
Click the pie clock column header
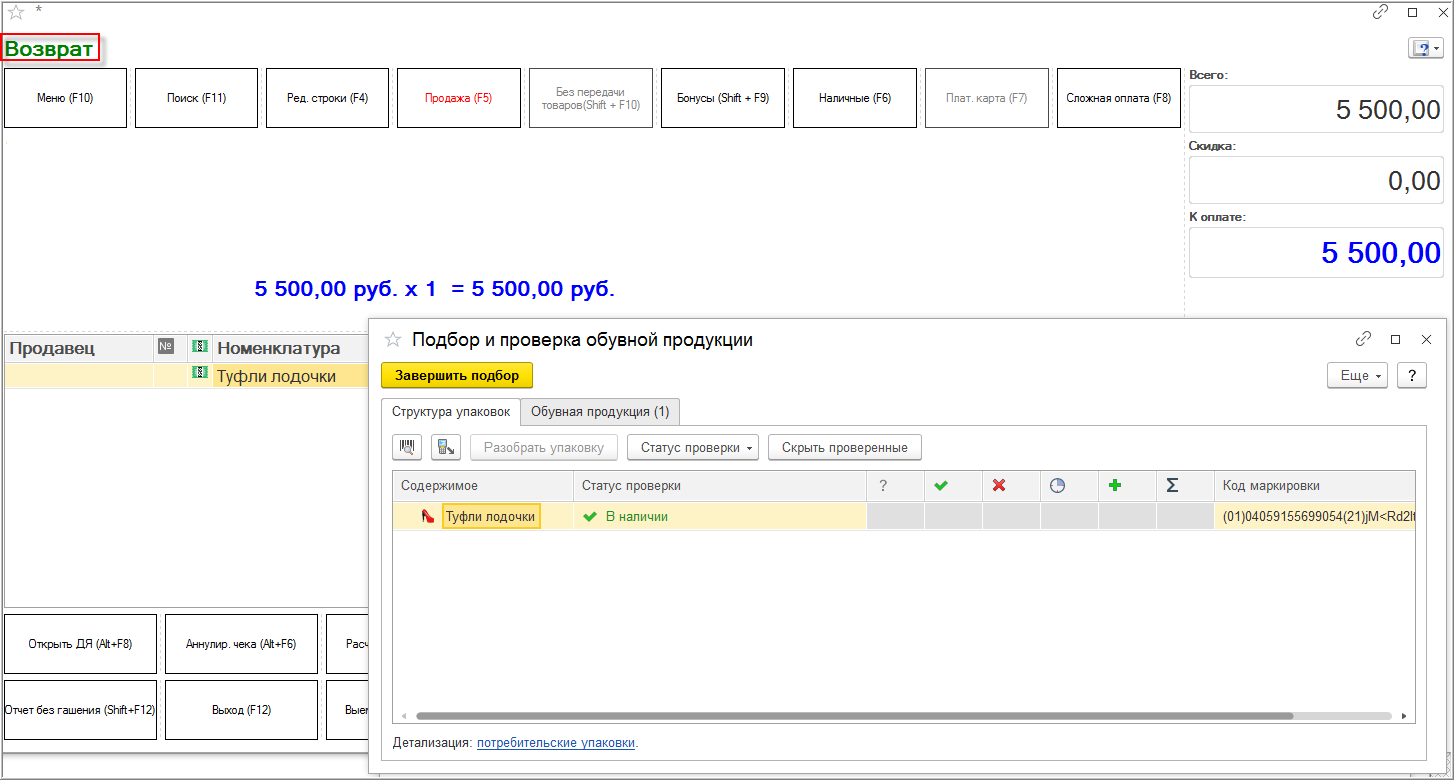tap(1057, 486)
